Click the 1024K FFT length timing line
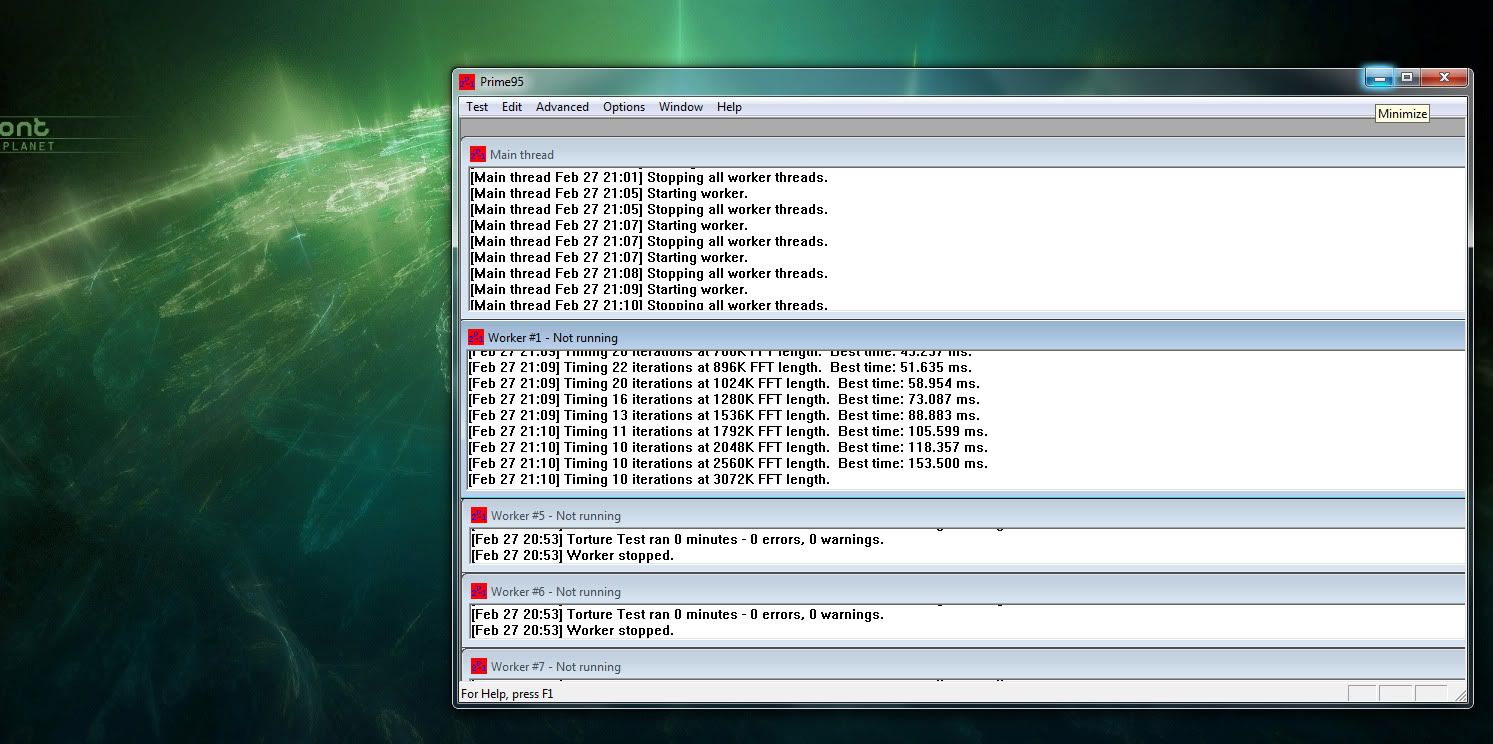 point(724,384)
